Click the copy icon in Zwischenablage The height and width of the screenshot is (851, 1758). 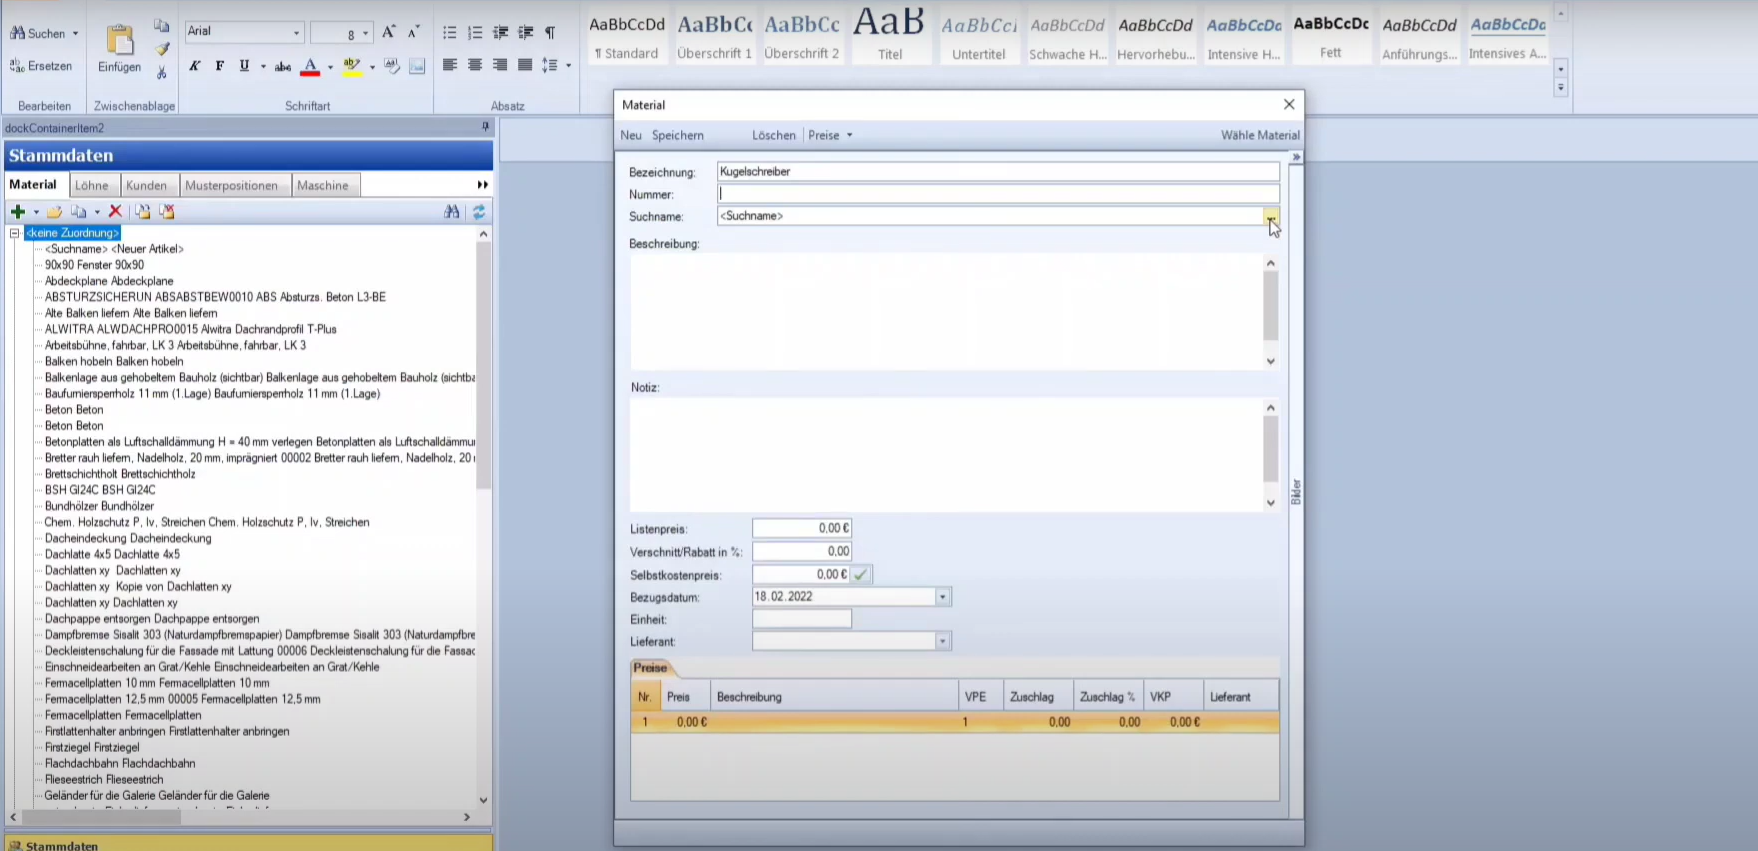tap(162, 26)
